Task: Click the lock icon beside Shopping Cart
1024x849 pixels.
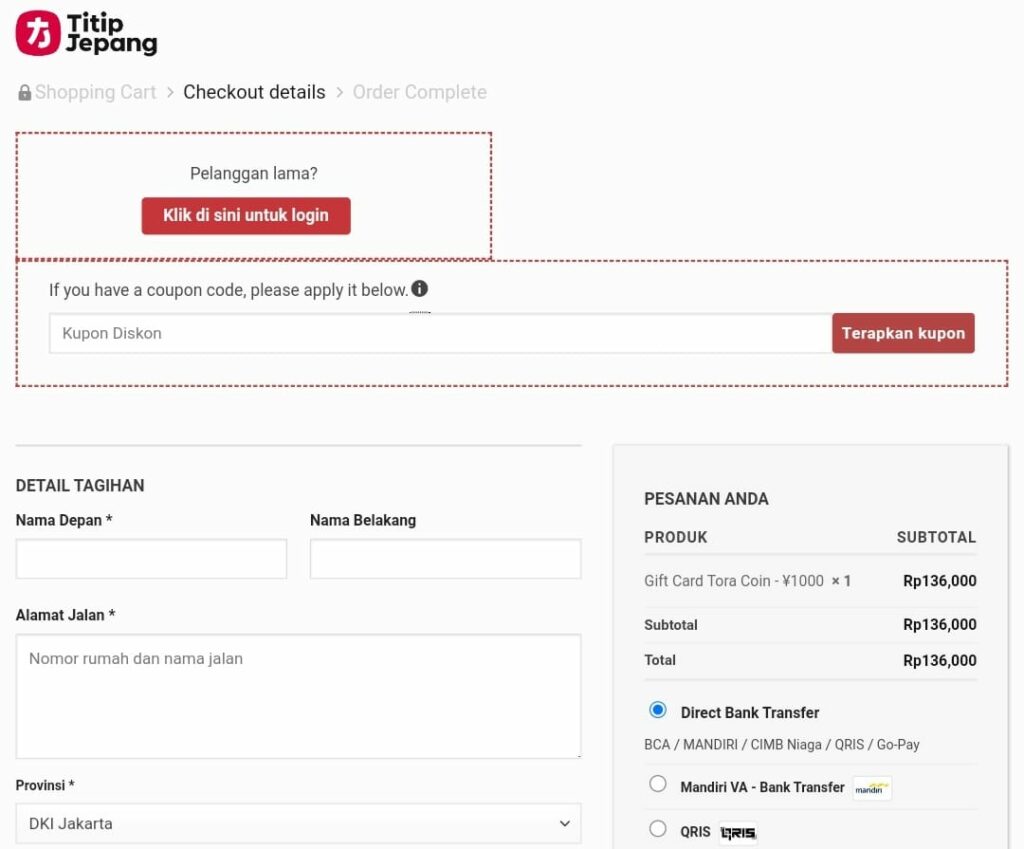Action: (24, 93)
